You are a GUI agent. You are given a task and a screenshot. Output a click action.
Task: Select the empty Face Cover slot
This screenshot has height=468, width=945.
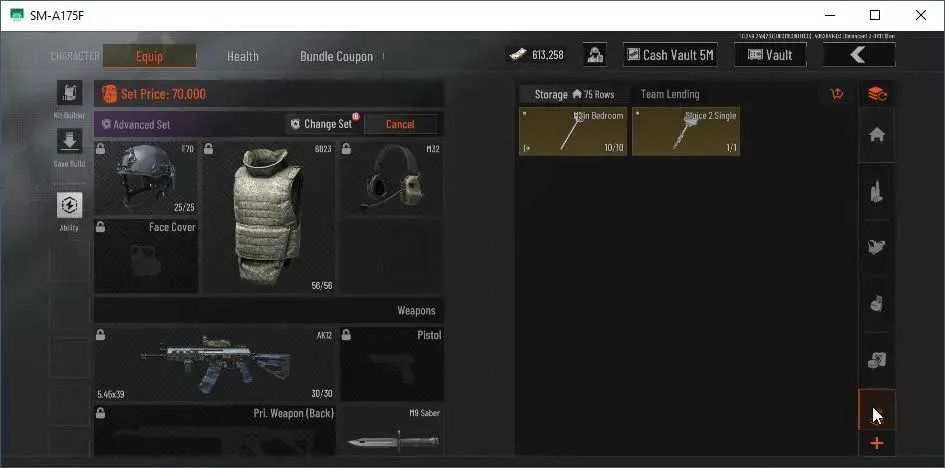(146, 256)
